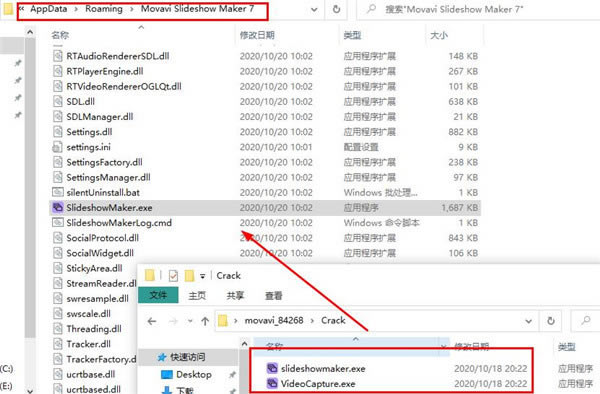
Task: Click the 1,687 KB size cell
Action: [459, 208]
